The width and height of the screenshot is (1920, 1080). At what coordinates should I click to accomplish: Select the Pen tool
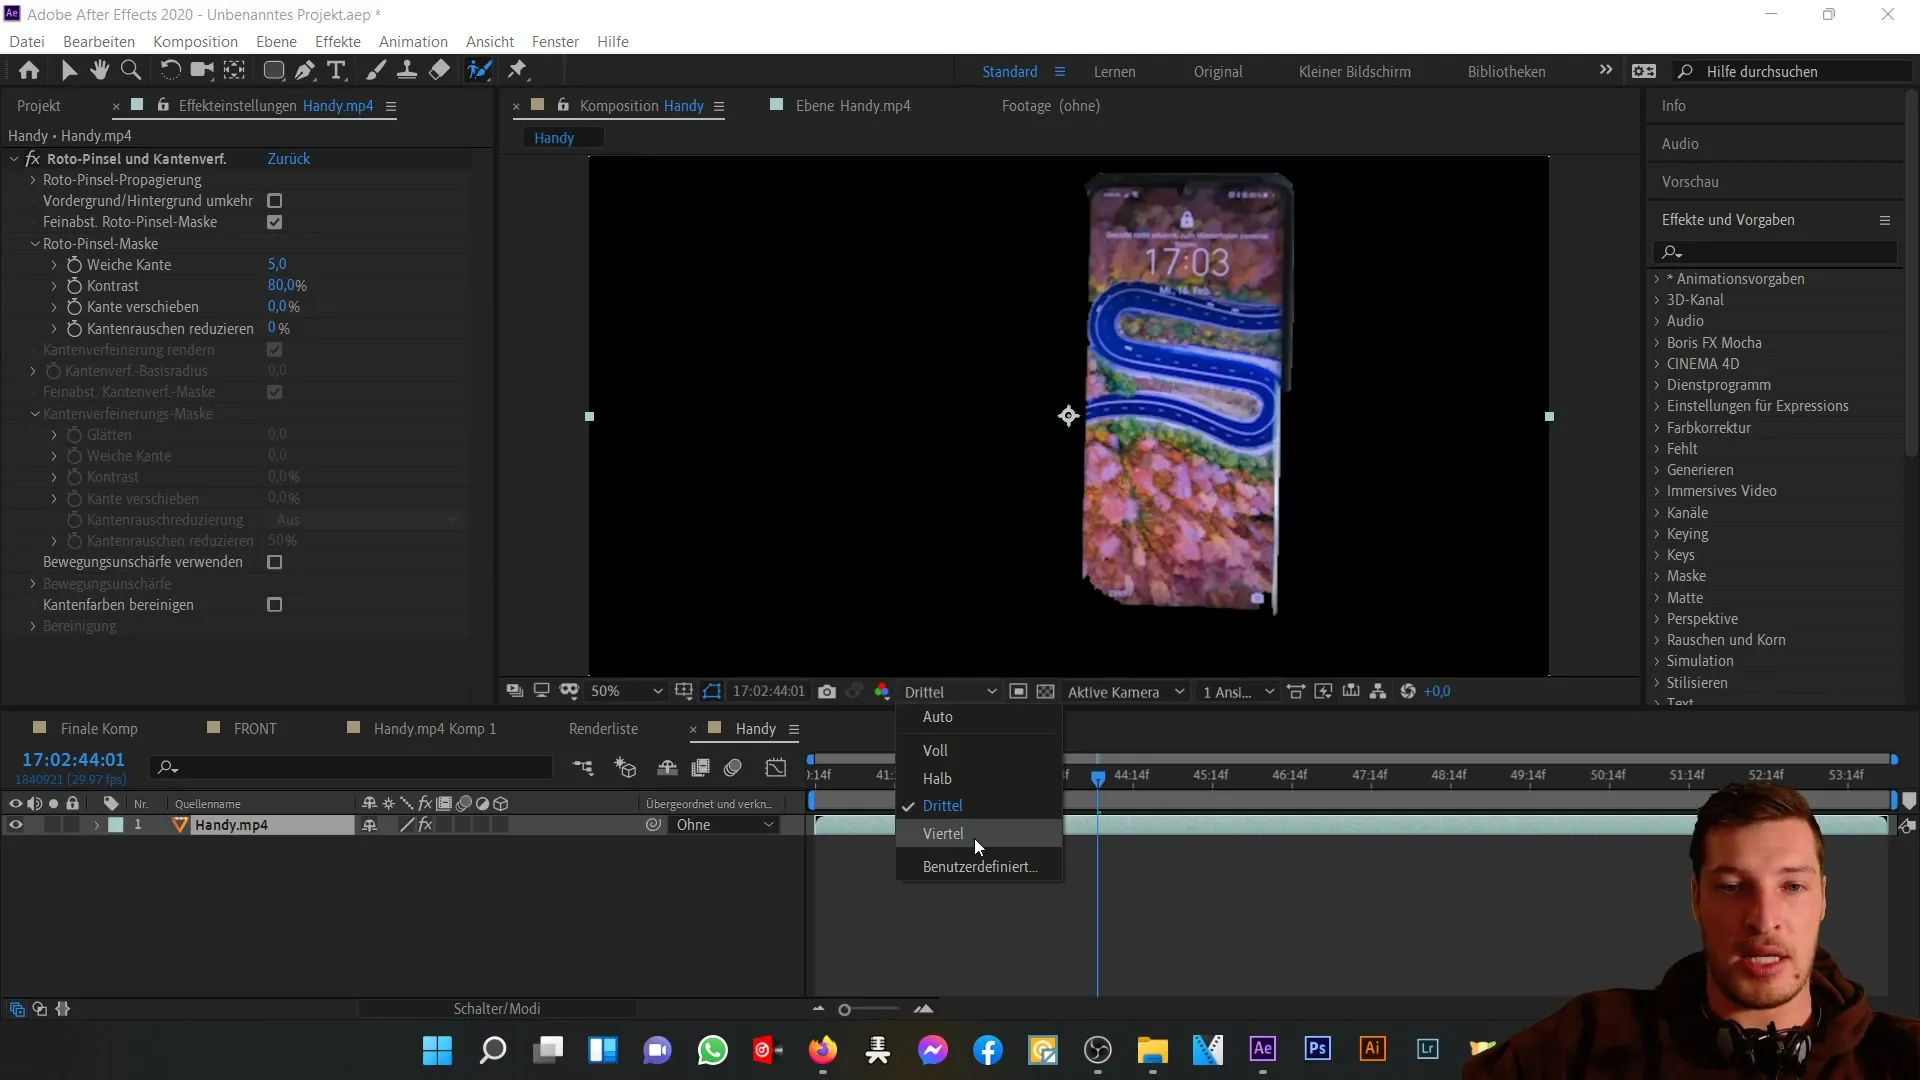(x=305, y=70)
